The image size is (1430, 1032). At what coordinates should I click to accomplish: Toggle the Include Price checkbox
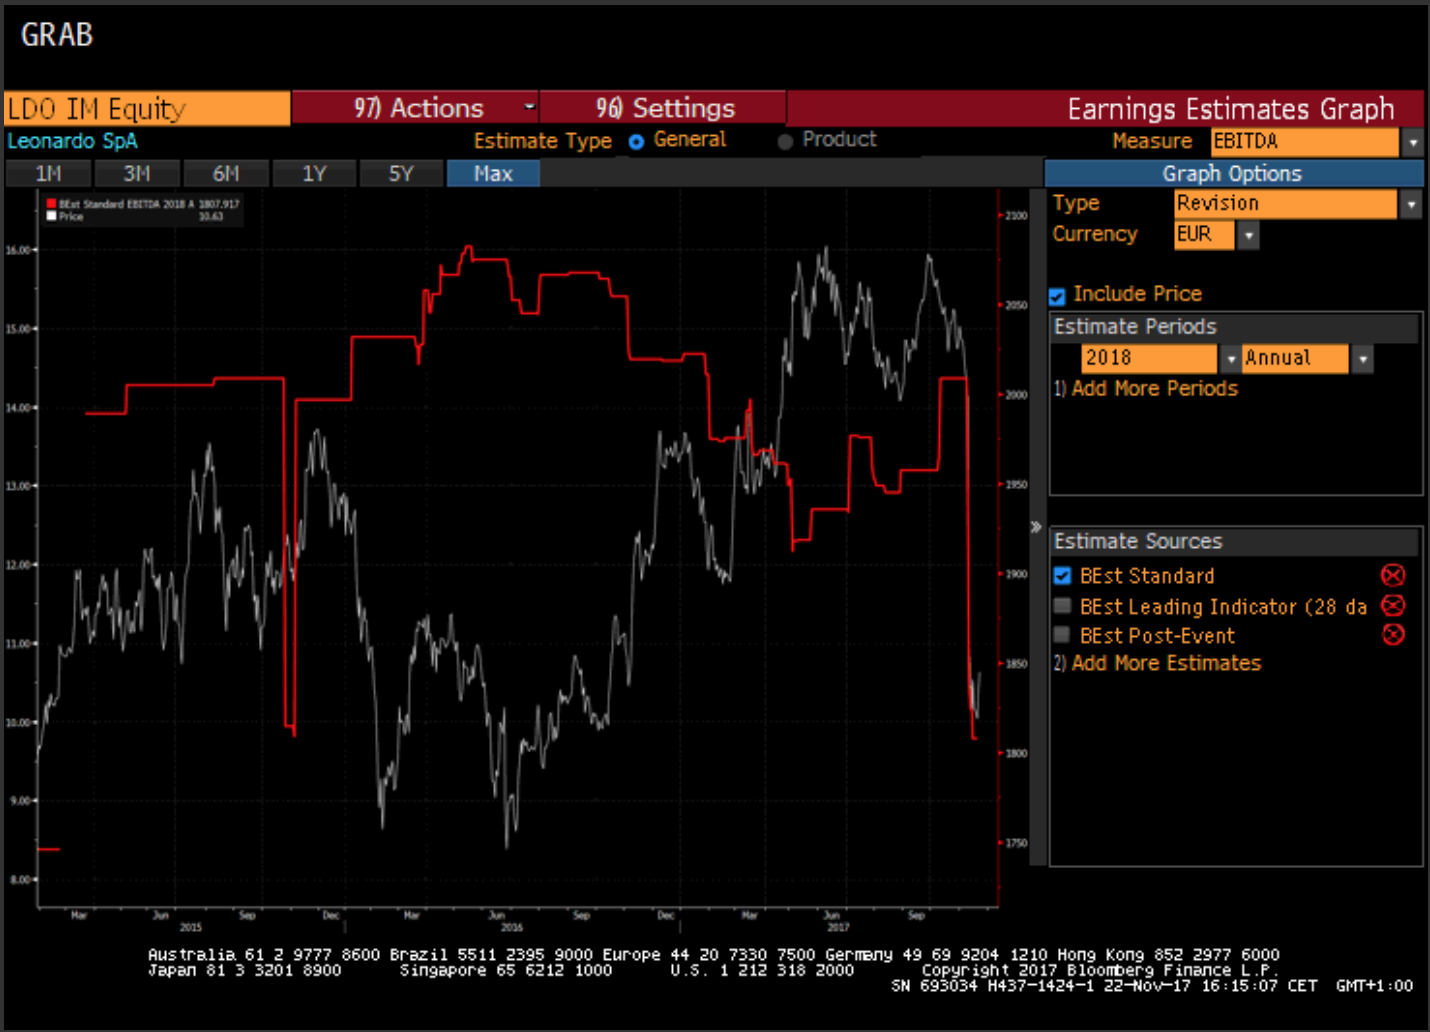pos(1057,296)
